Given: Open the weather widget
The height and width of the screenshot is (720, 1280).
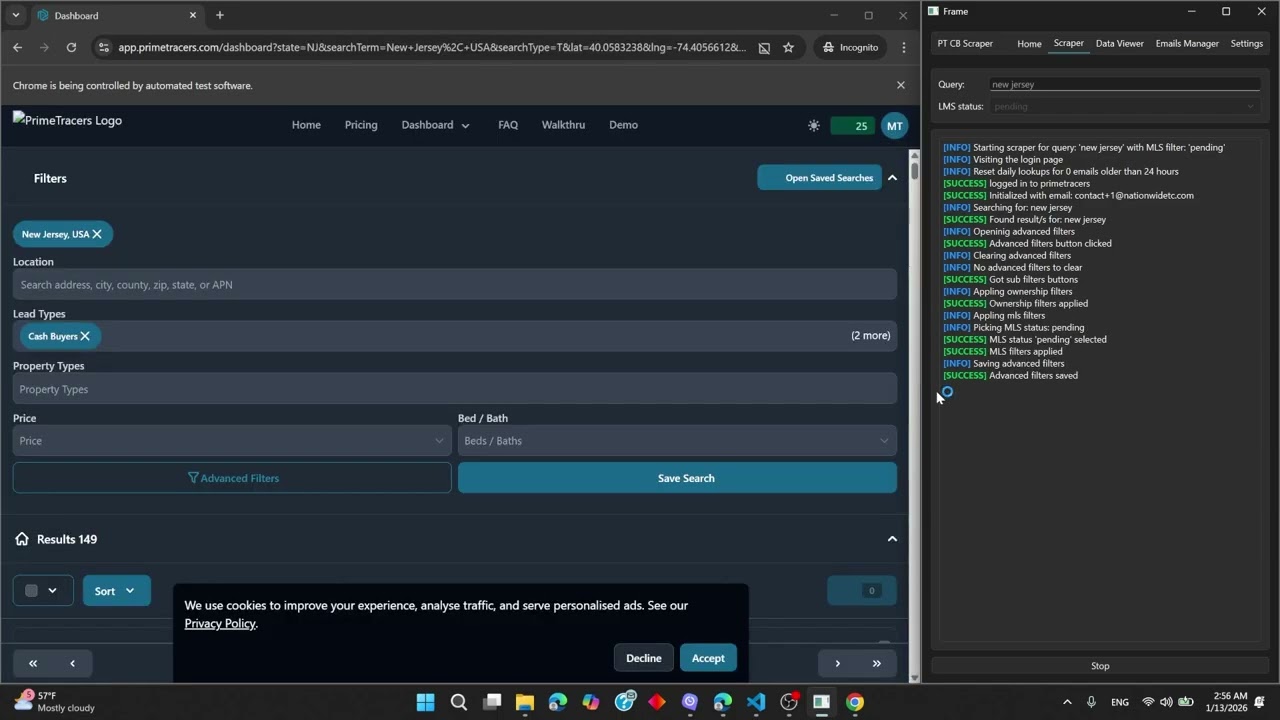Looking at the screenshot, I should pyautogui.click(x=55, y=702).
